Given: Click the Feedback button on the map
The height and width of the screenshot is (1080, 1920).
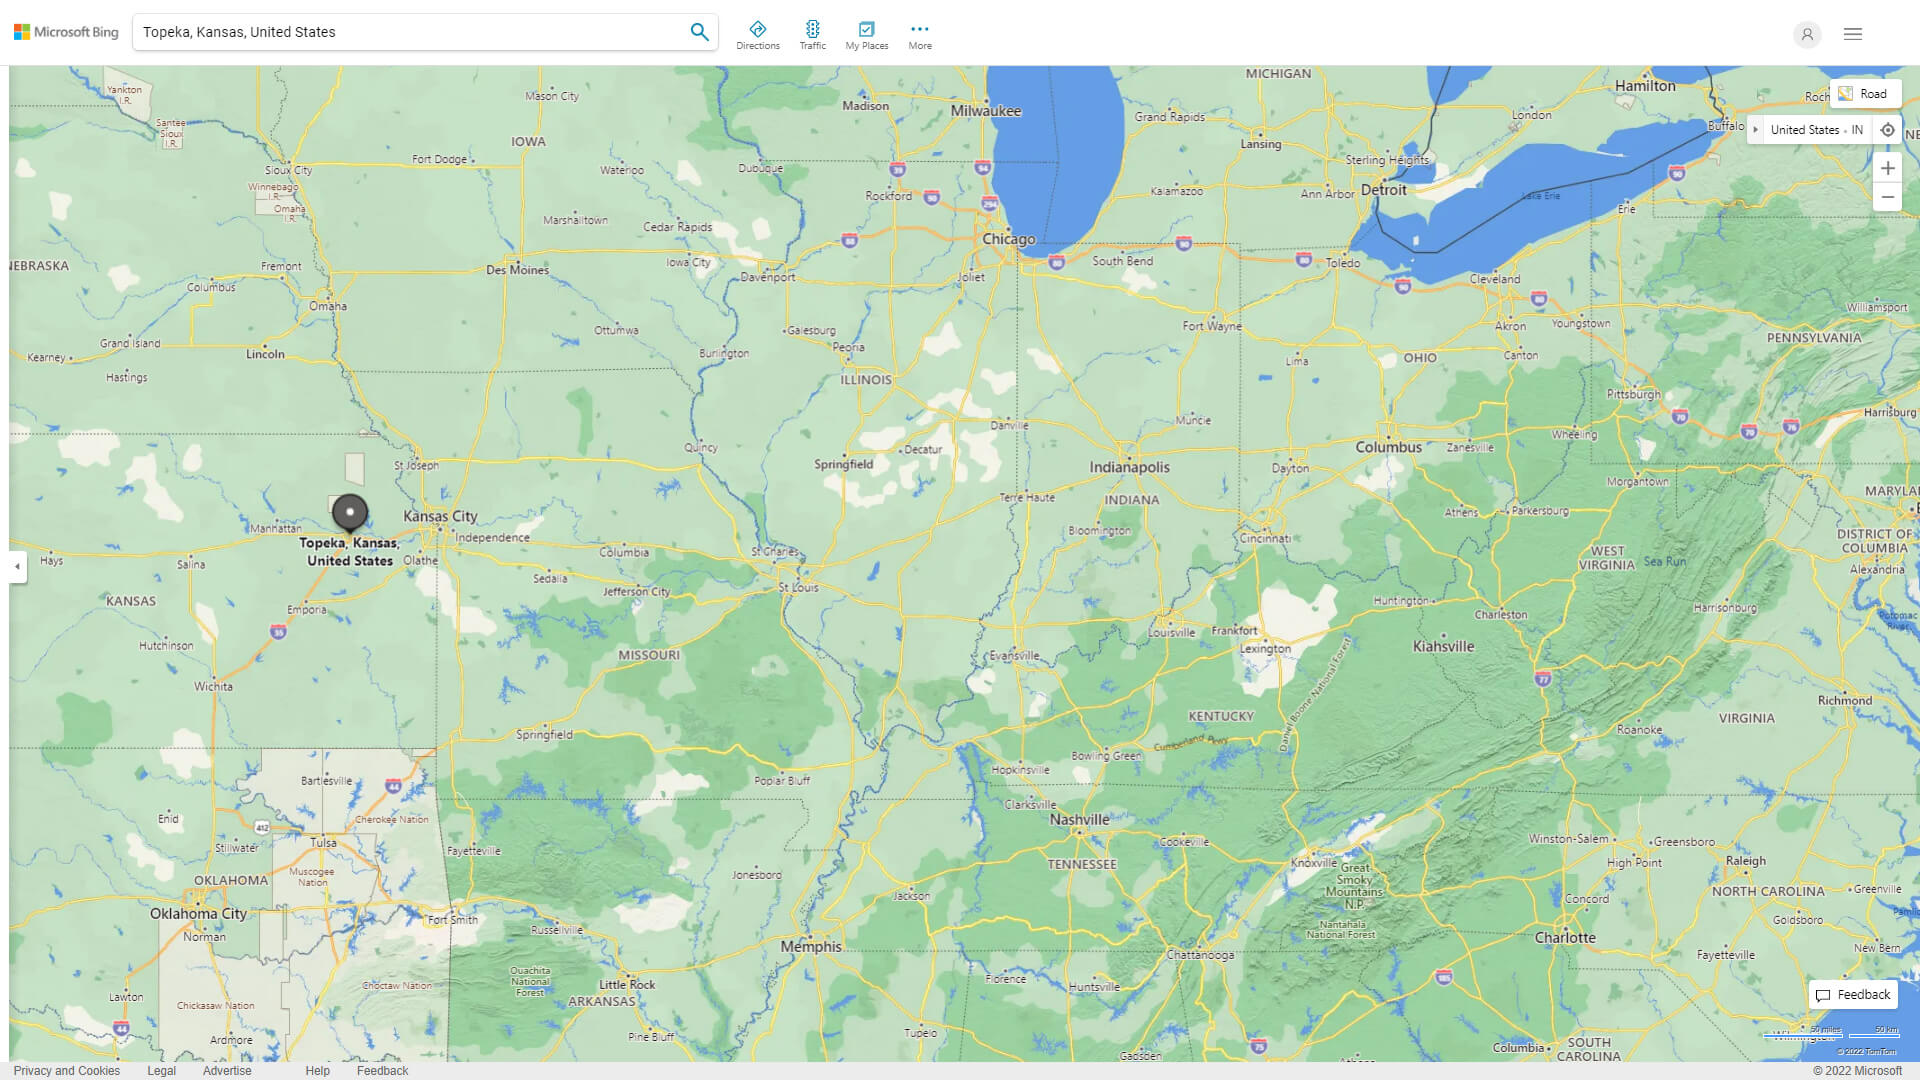Looking at the screenshot, I should 1852,994.
